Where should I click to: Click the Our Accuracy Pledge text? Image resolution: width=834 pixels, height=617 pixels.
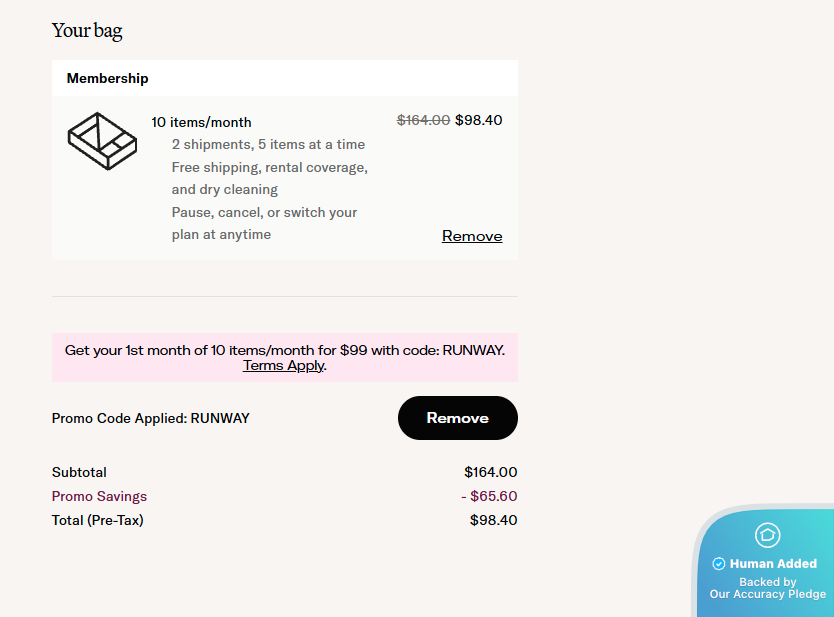click(768, 594)
